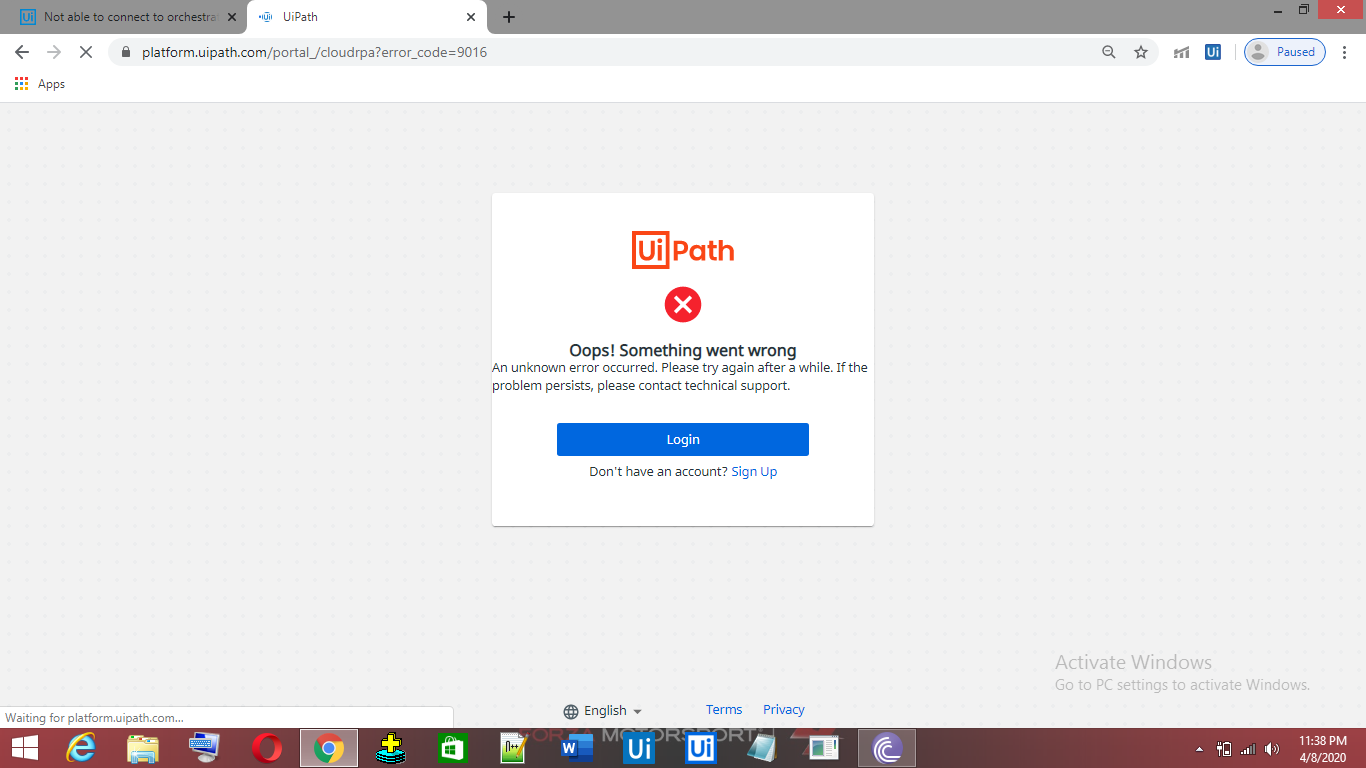Image resolution: width=1366 pixels, height=768 pixels.
Task: Click the 'Oops! Something went wrong' heading
Action: [x=683, y=350]
